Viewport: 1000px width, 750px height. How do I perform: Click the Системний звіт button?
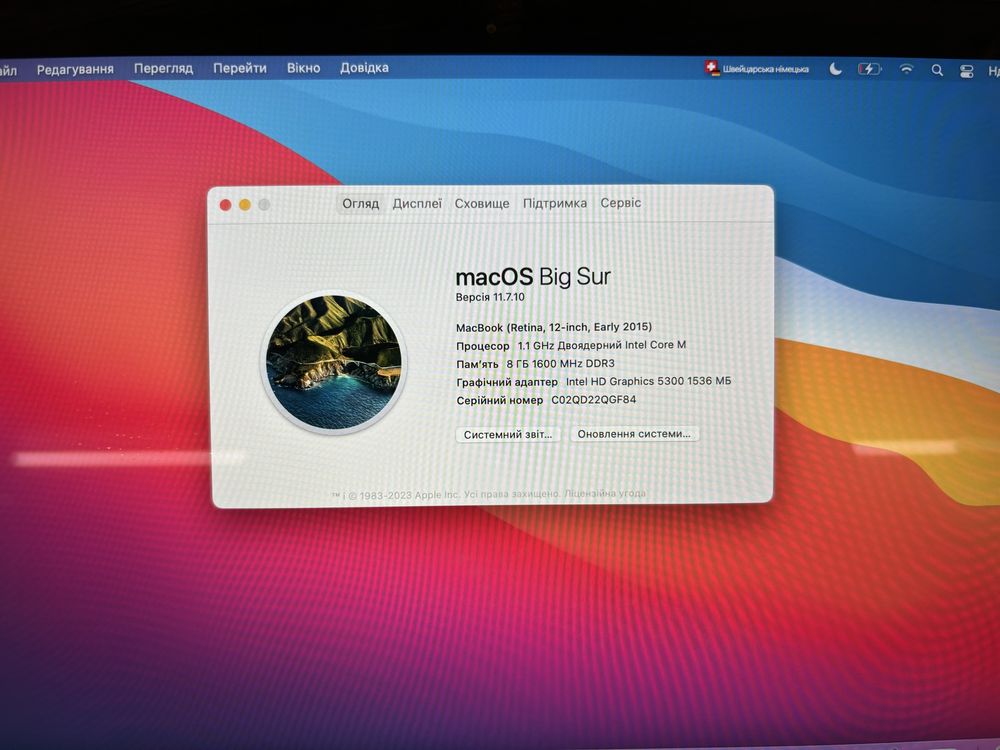click(x=508, y=434)
